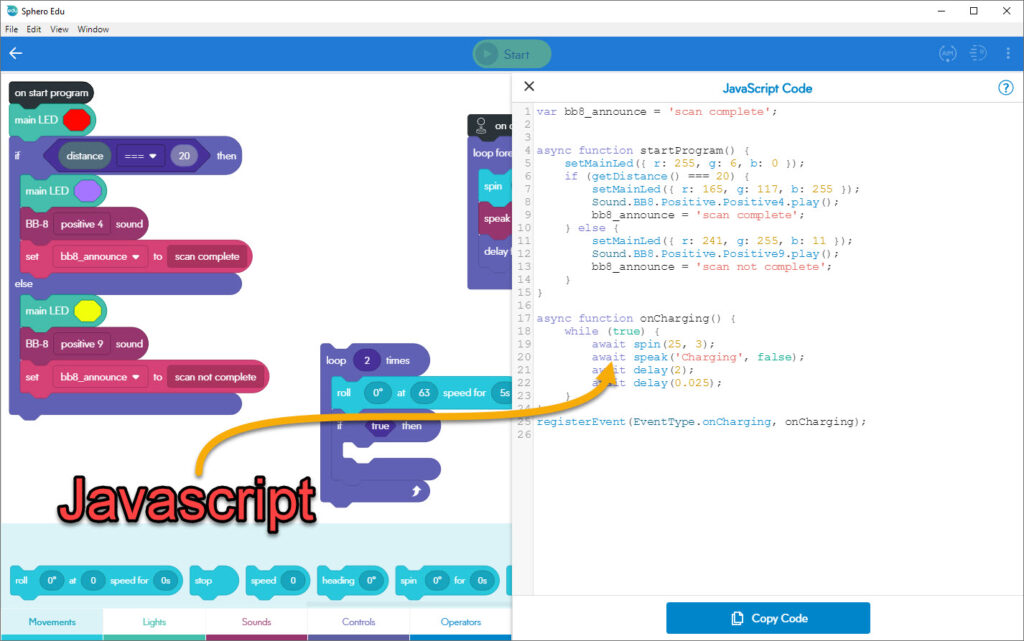Click the charging event icon on block
1024x641 pixels.
pyautogui.click(x=481, y=125)
